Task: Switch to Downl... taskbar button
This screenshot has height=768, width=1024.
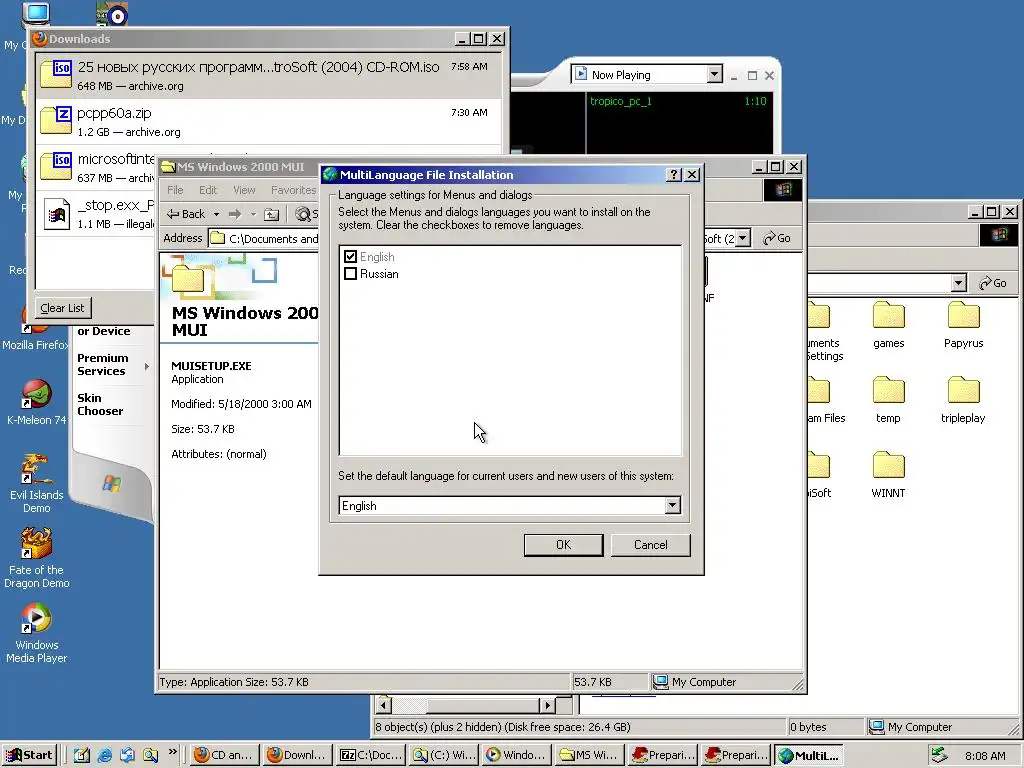Action: (x=297, y=755)
